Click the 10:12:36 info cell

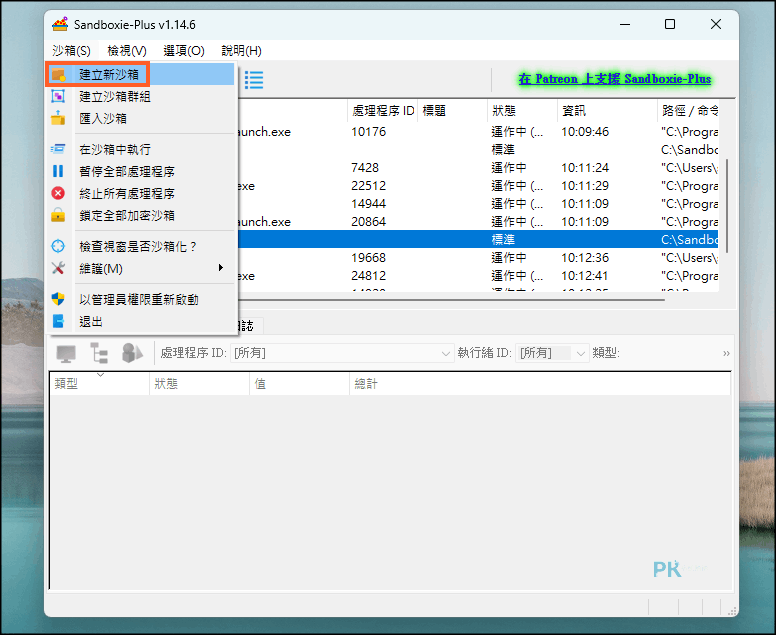pyautogui.click(x=585, y=257)
